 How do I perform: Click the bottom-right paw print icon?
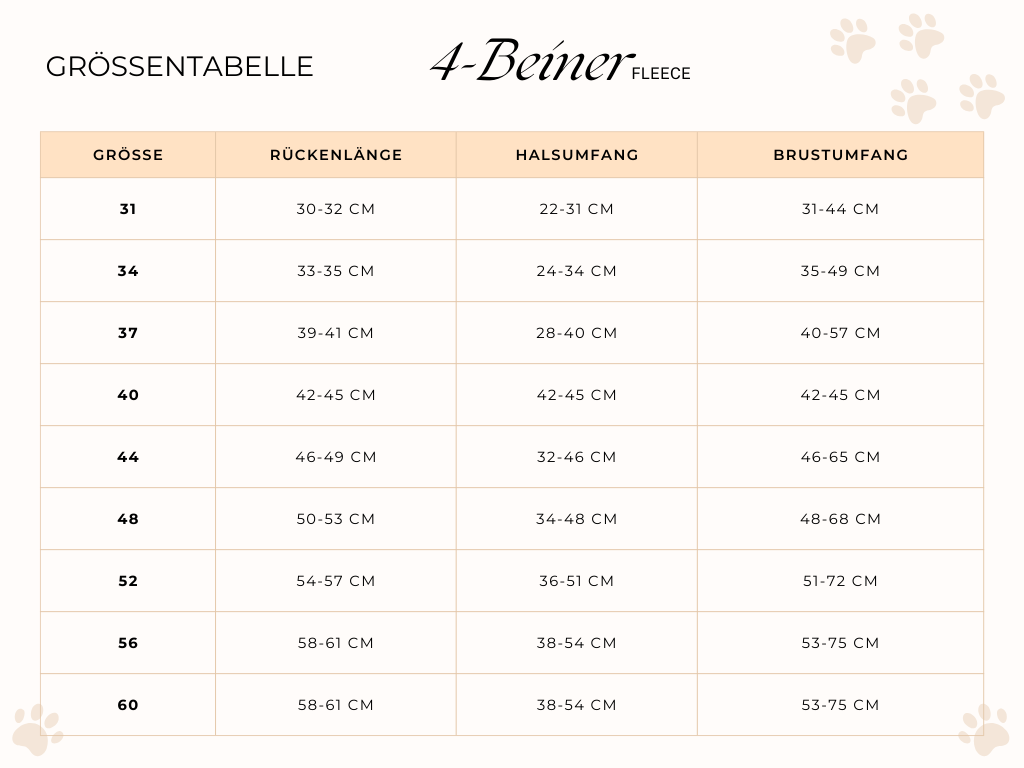point(984,729)
